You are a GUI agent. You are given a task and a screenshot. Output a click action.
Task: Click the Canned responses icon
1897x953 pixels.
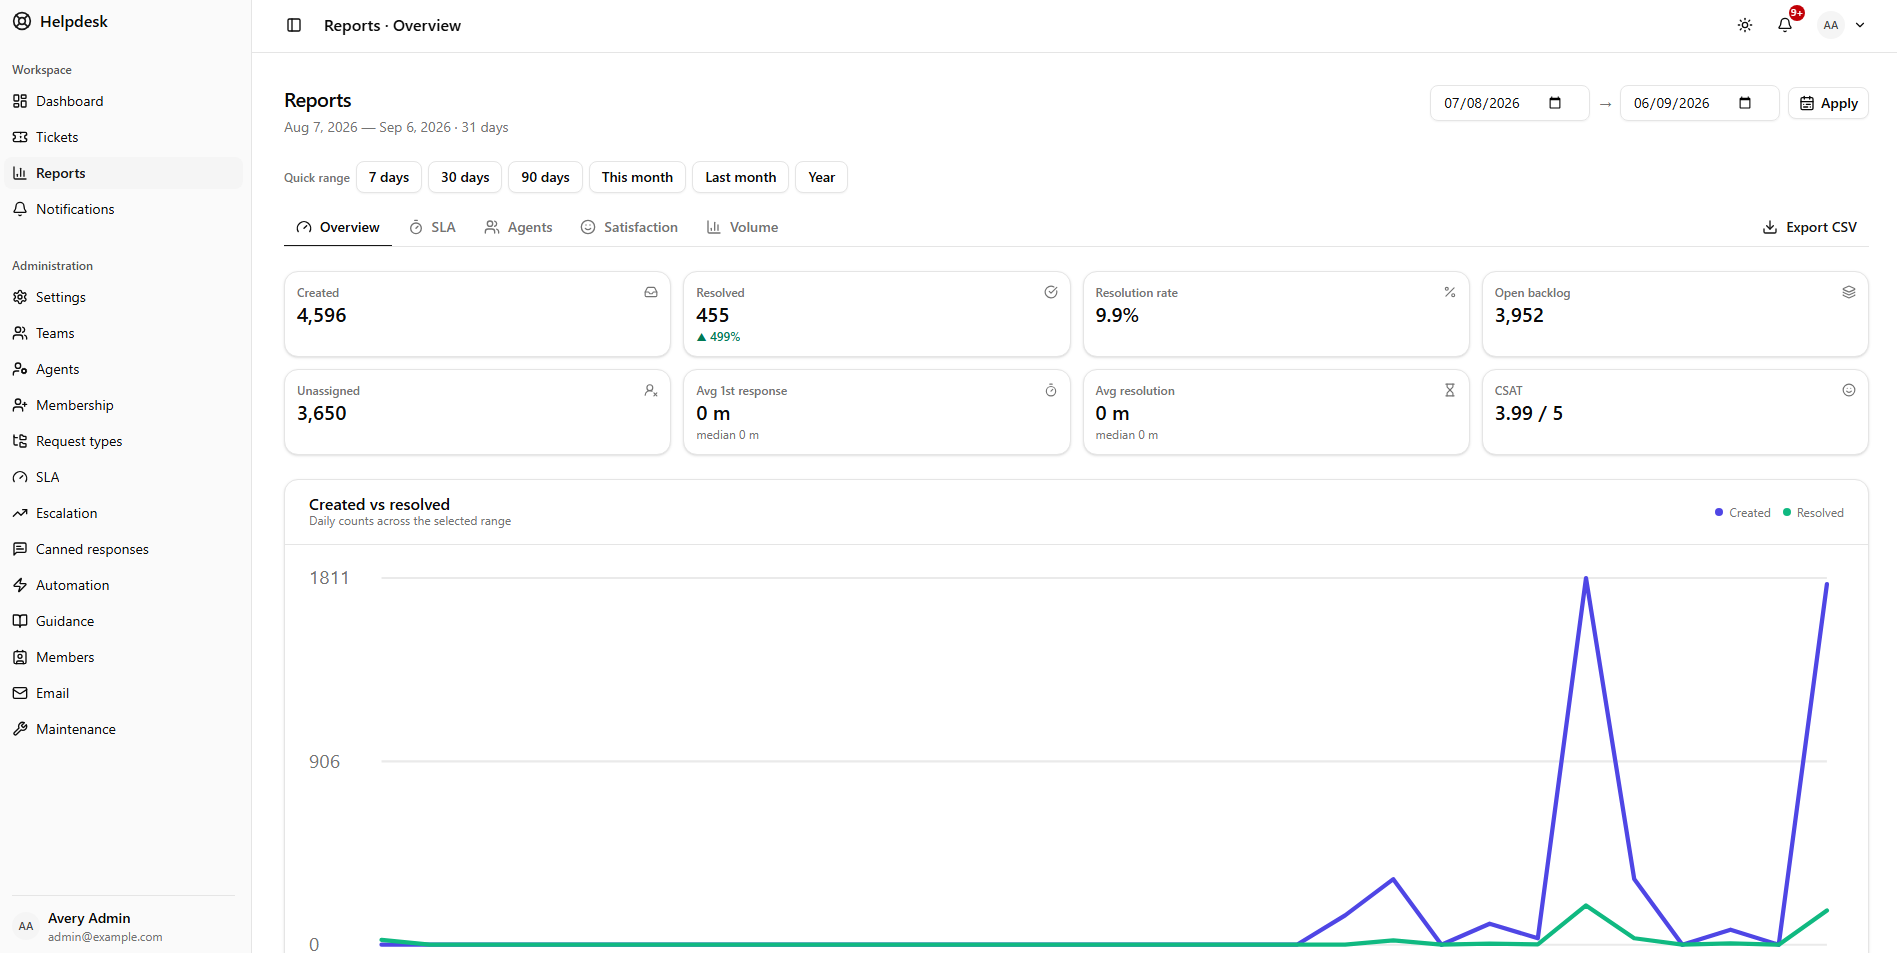point(20,549)
